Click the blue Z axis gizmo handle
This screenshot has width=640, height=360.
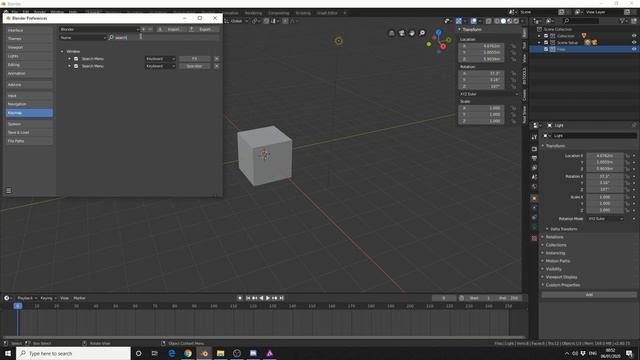(x=438, y=32)
